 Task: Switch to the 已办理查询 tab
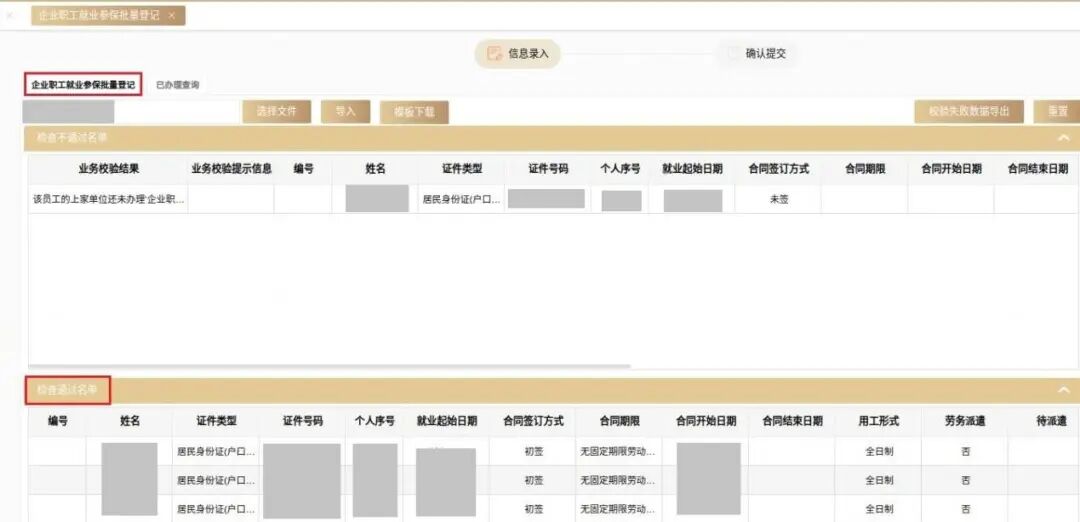click(x=178, y=85)
